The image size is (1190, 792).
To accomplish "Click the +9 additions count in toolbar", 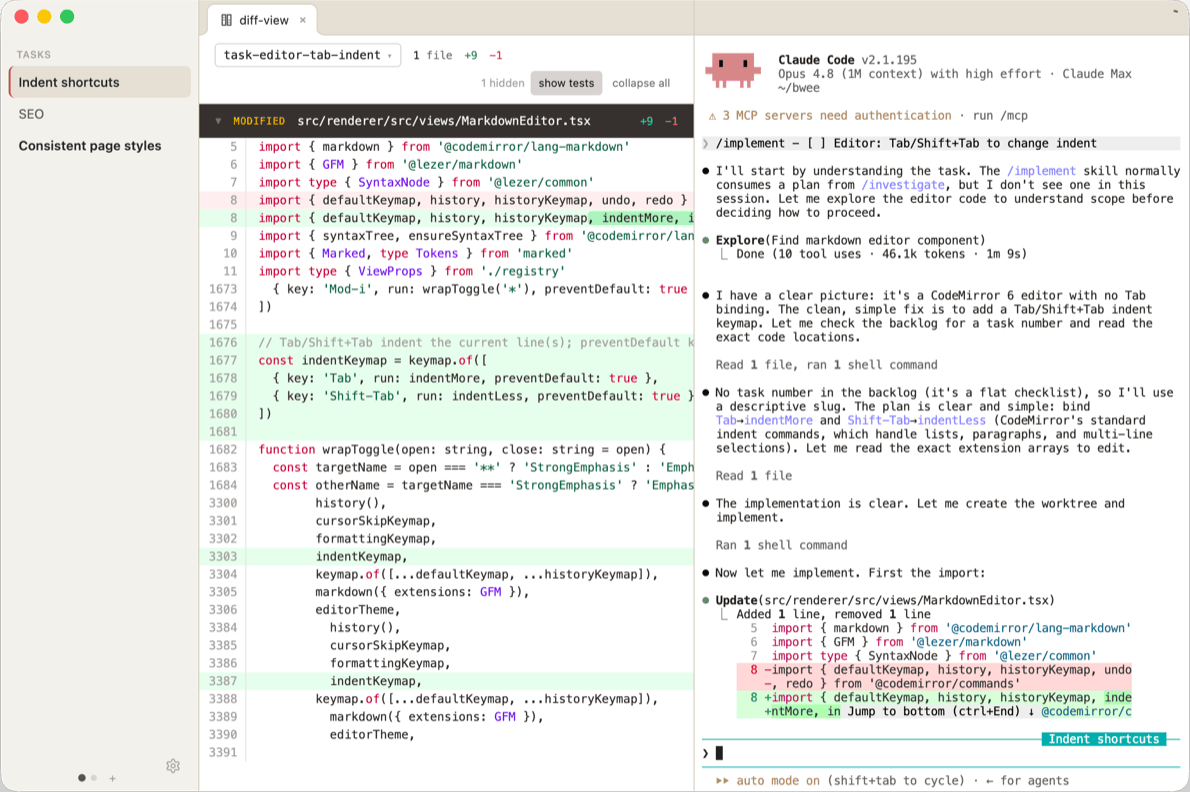I will click(x=471, y=55).
